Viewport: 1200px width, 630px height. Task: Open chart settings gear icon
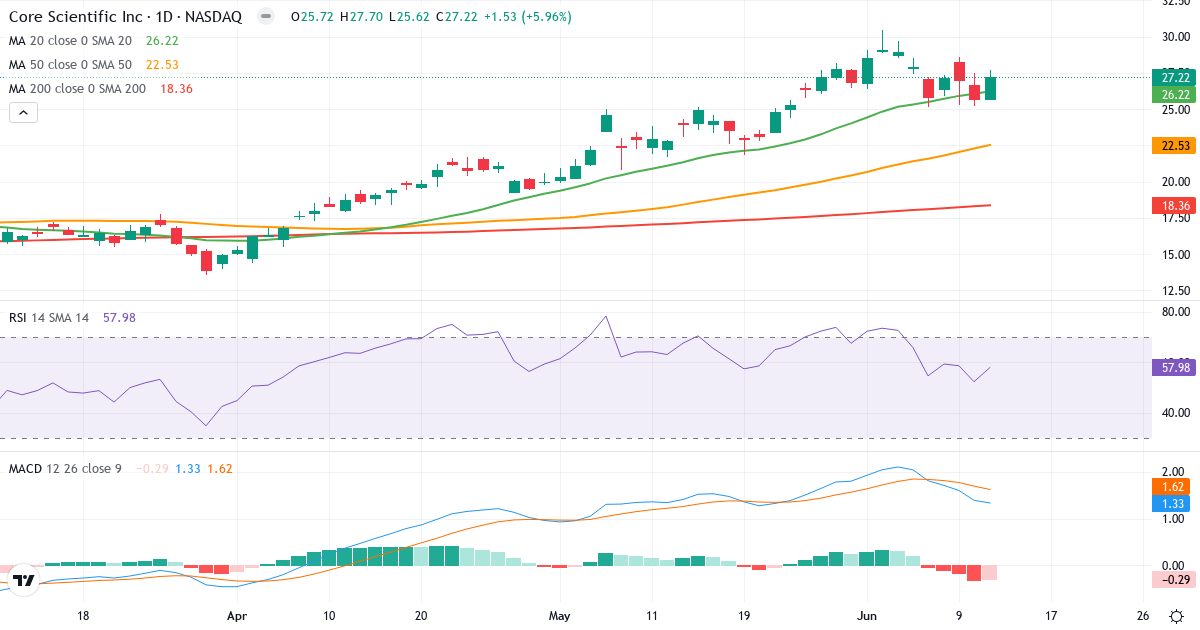click(1177, 616)
